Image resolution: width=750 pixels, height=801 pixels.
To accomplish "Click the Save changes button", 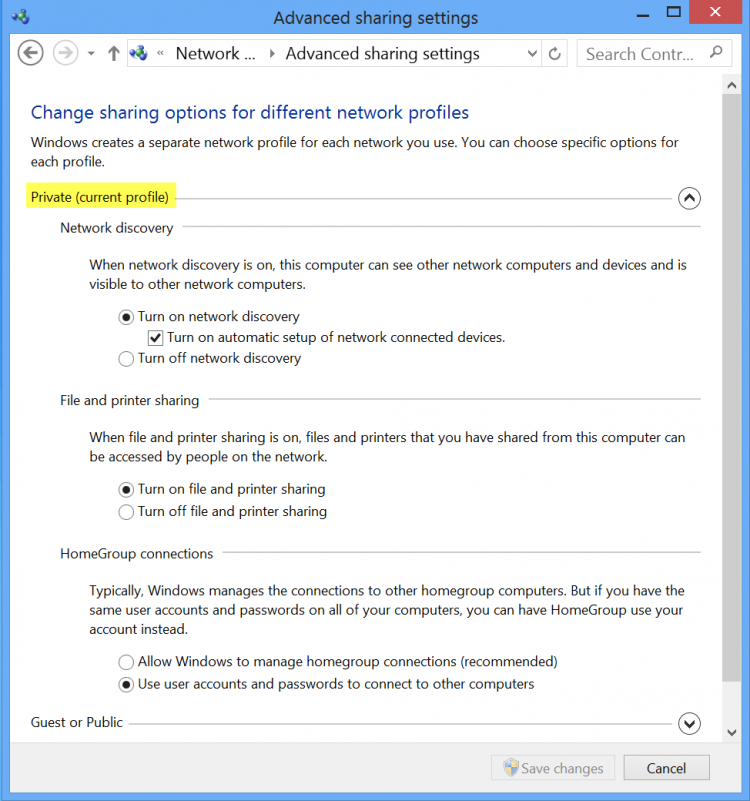I will click(553, 768).
